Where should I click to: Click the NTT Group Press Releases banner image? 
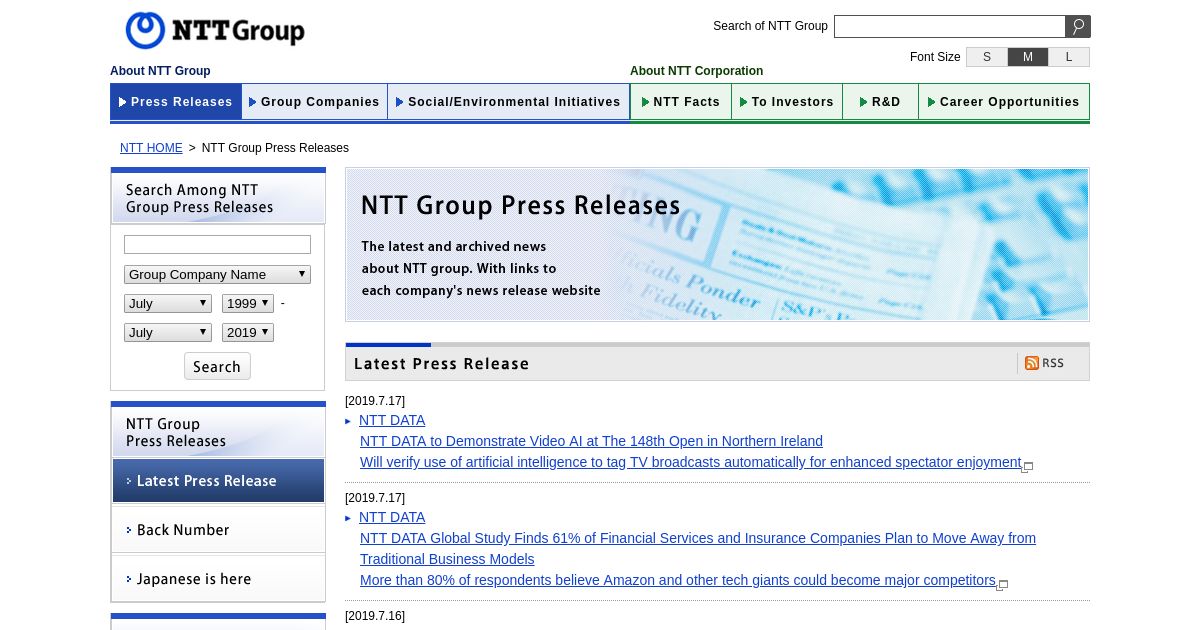coord(717,245)
